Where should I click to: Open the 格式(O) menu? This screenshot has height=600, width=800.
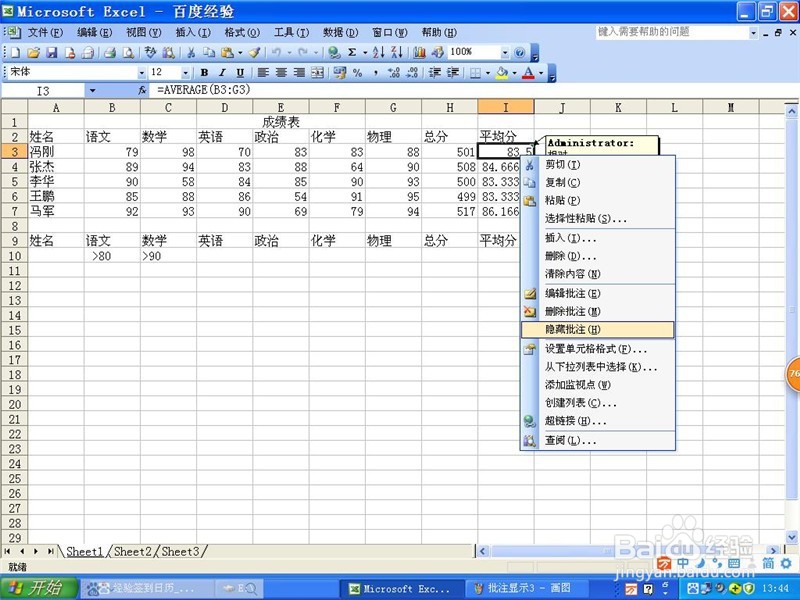(242, 33)
